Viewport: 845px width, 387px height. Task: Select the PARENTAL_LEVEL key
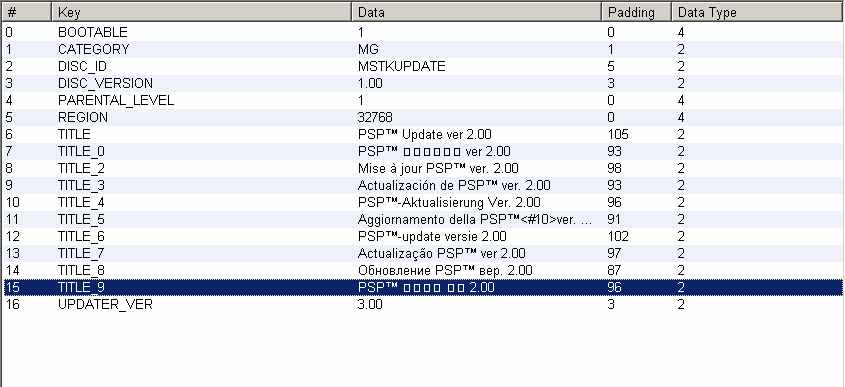[x=116, y=100]
